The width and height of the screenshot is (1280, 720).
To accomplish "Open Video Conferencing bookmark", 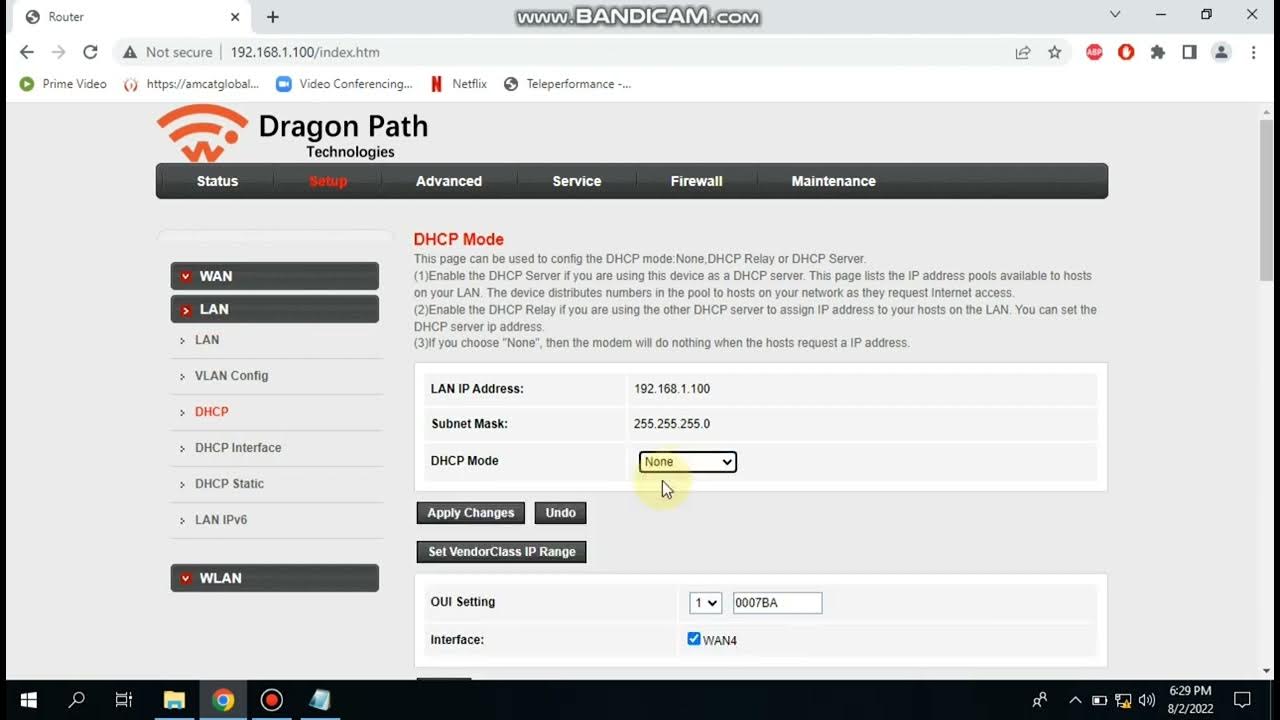I will (x=344, y=84).
